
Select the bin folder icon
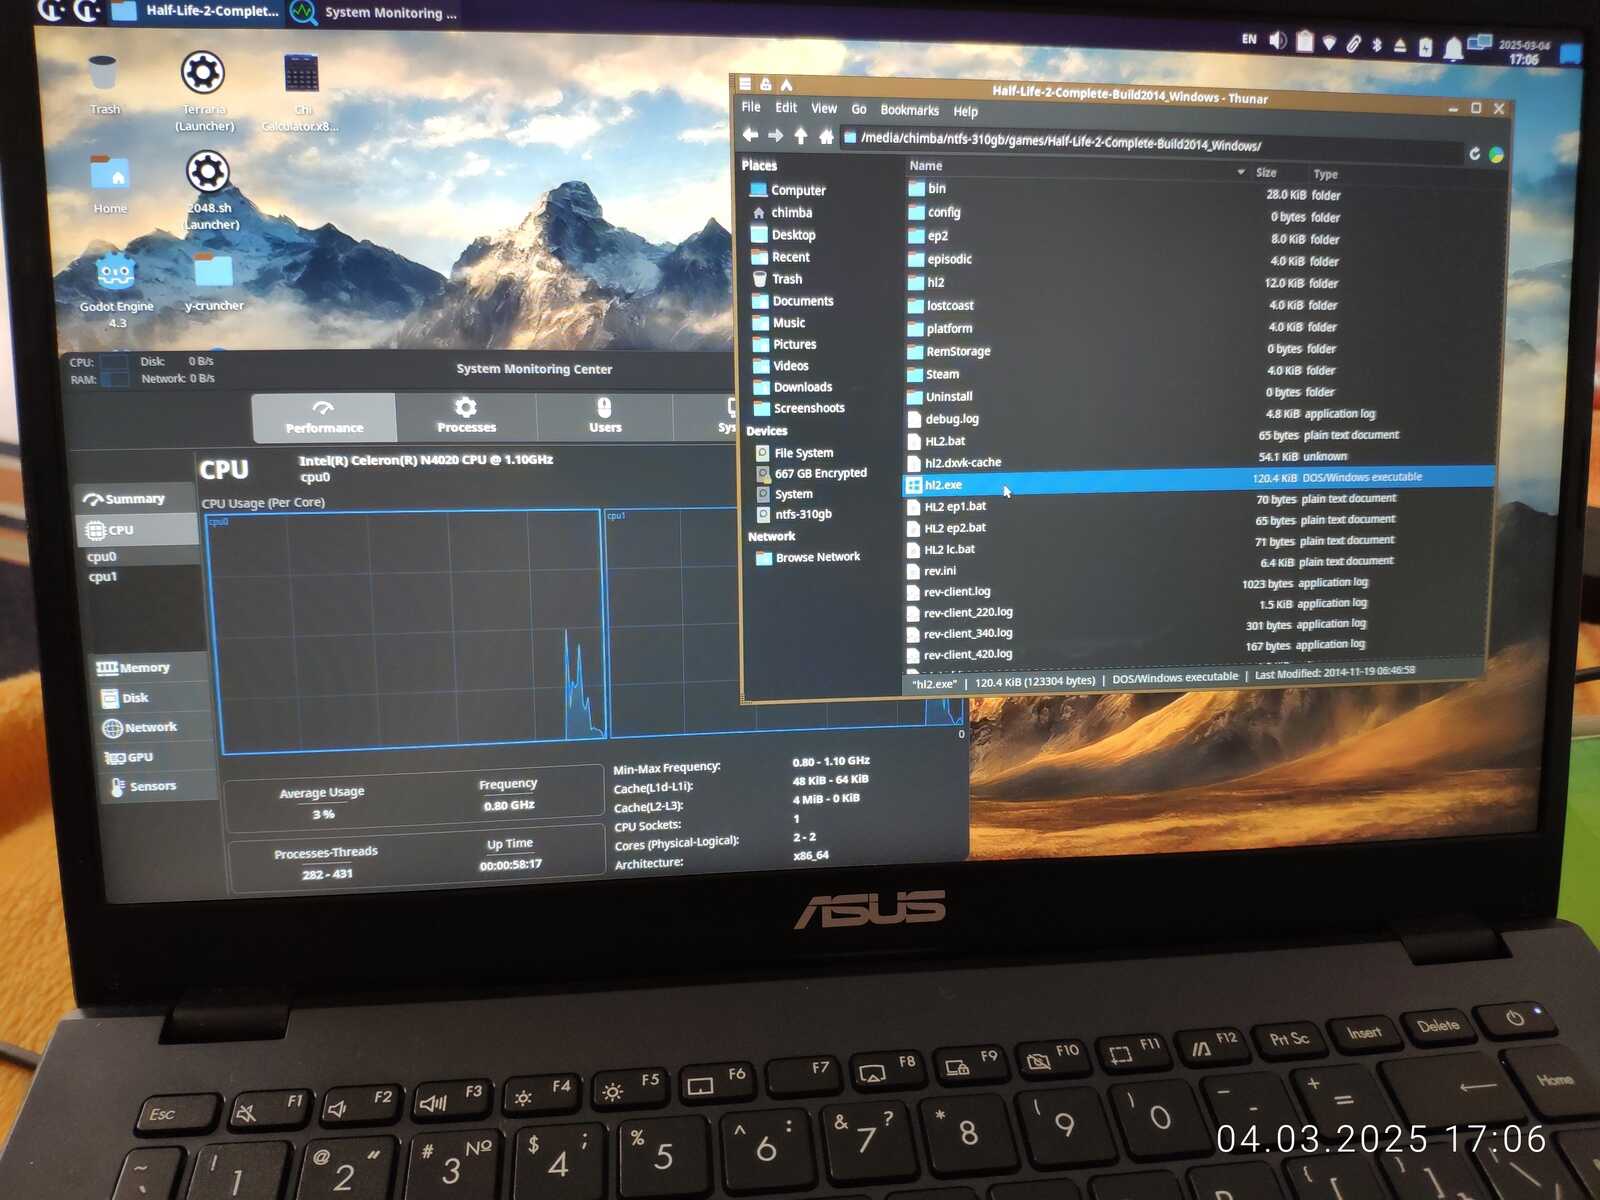tap(917, 188)
